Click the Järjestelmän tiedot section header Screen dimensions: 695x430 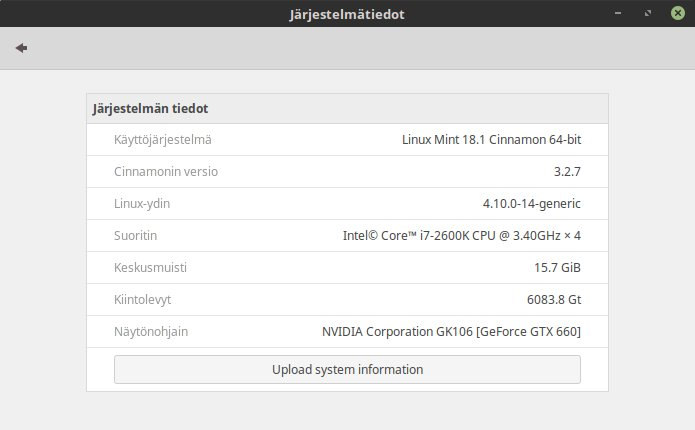[150, 108]
